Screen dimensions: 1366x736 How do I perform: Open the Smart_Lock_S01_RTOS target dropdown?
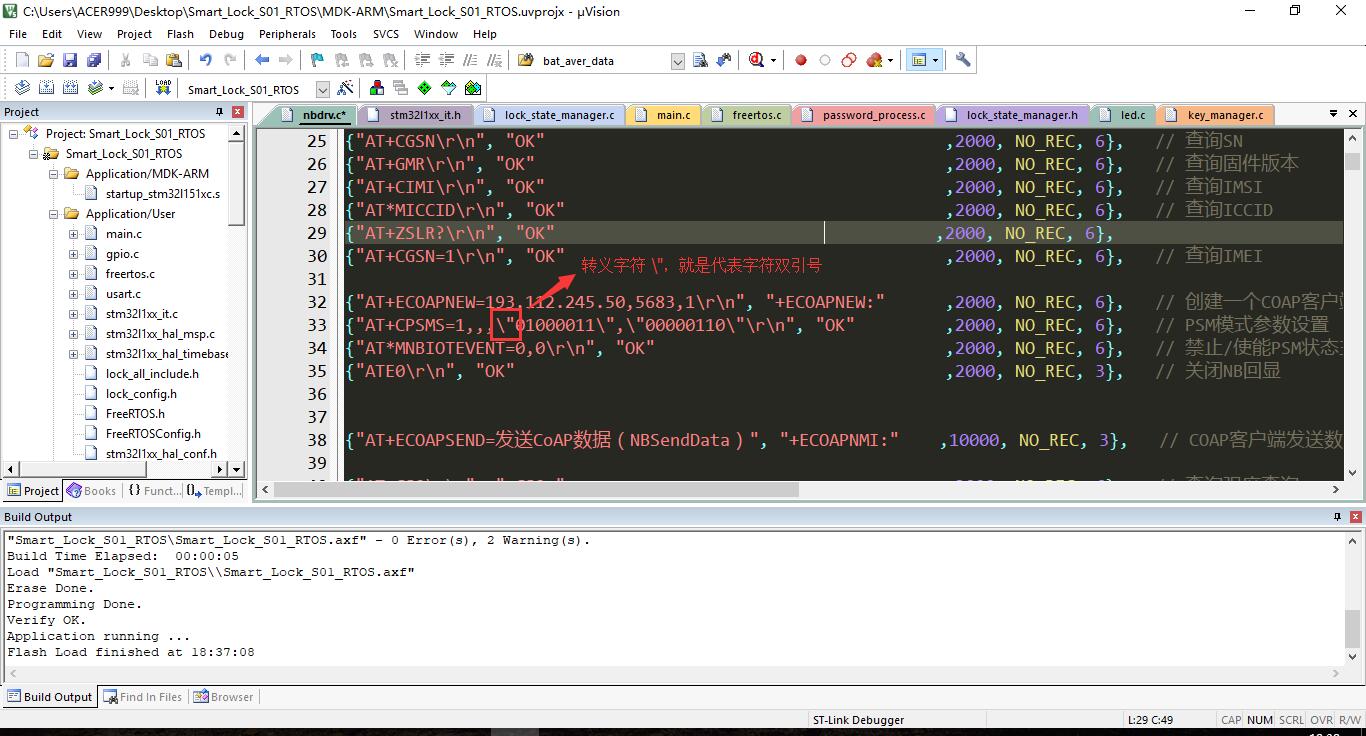tap(322, 89)
